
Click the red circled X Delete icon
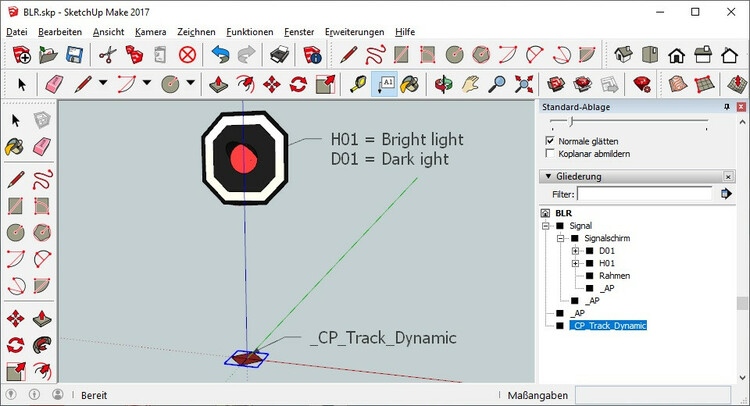(x=188, y=55)
